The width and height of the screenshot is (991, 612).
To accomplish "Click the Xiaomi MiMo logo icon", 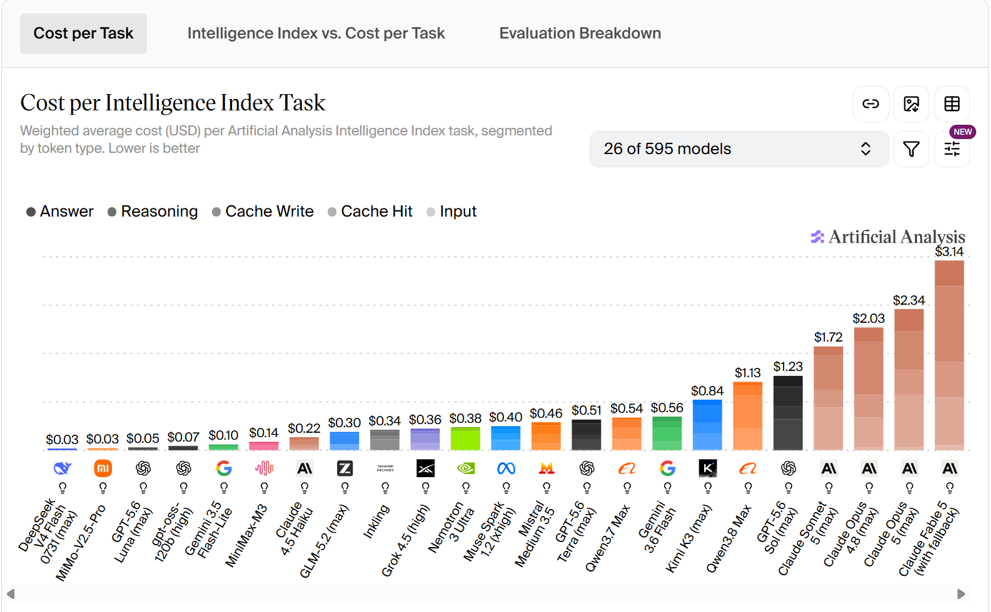I will (x=103, y=468).
